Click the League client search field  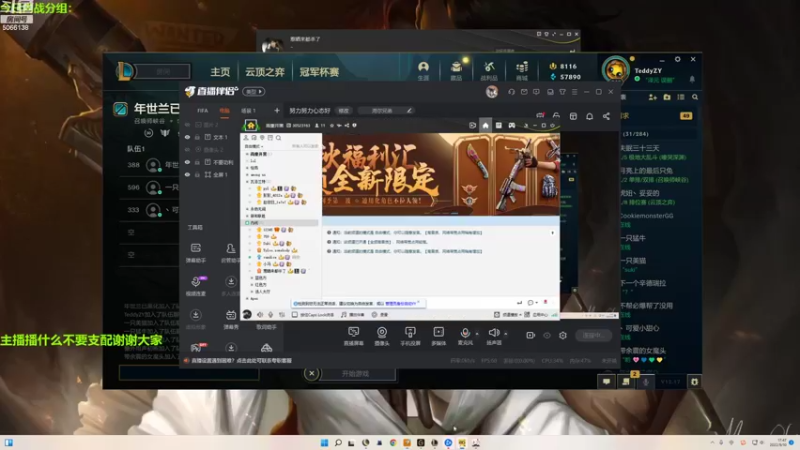coord(163,71)
